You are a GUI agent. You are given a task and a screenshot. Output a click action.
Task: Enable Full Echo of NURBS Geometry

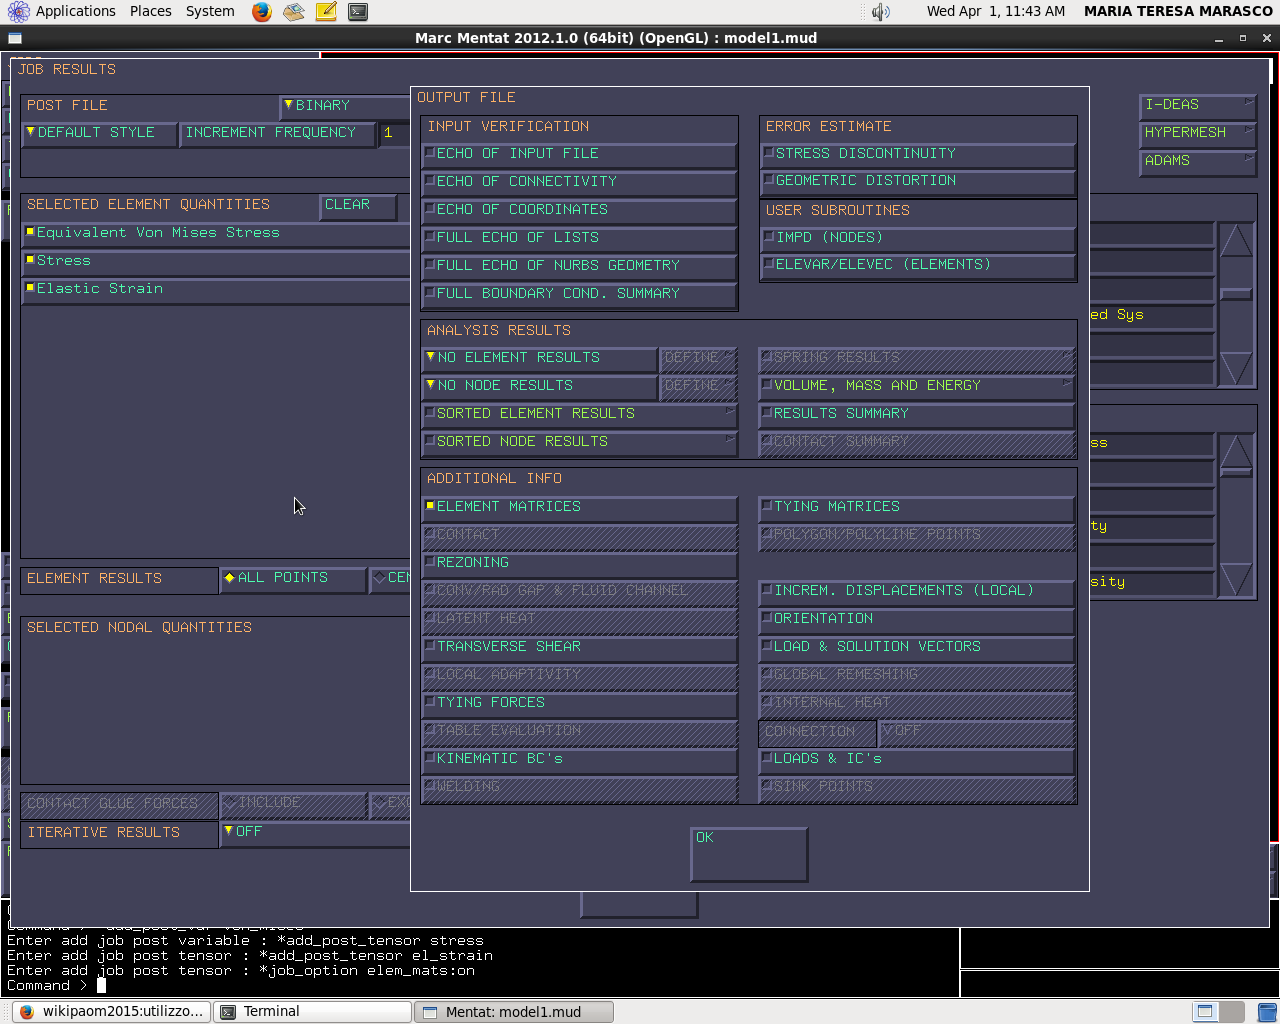580,266
